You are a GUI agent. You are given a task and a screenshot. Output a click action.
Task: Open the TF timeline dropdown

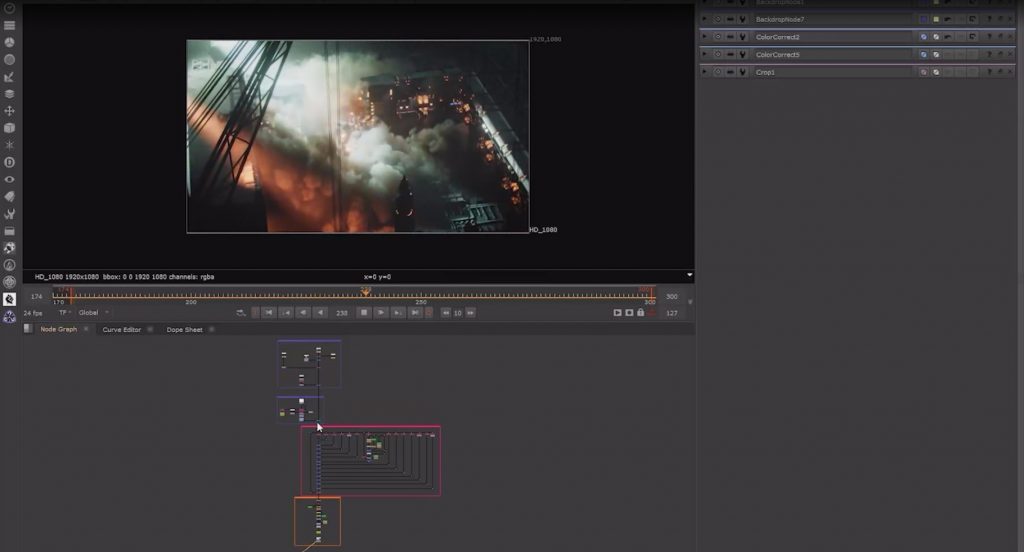pos(65,313)
